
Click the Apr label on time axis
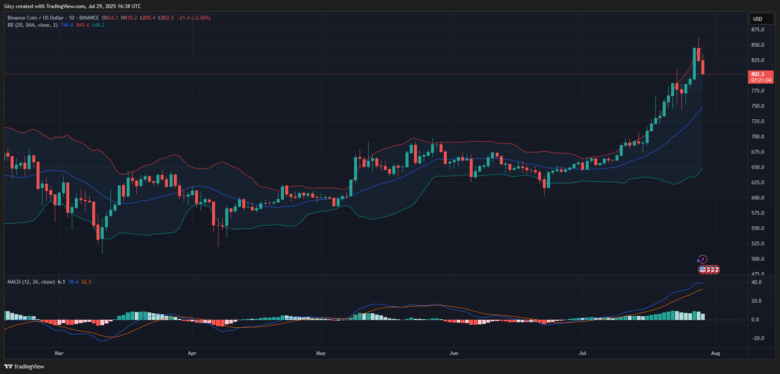click(x=192, y=354)
